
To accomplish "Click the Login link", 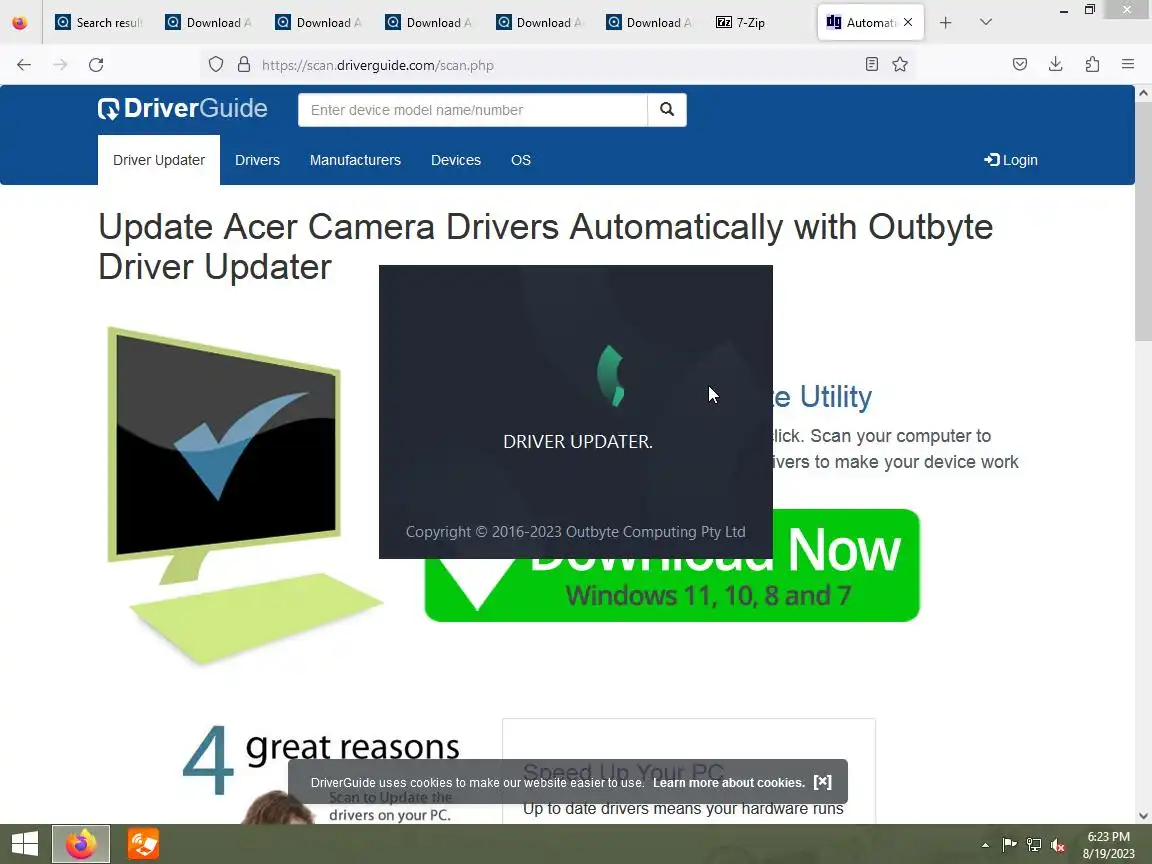I will click(x=1011, y=160).
